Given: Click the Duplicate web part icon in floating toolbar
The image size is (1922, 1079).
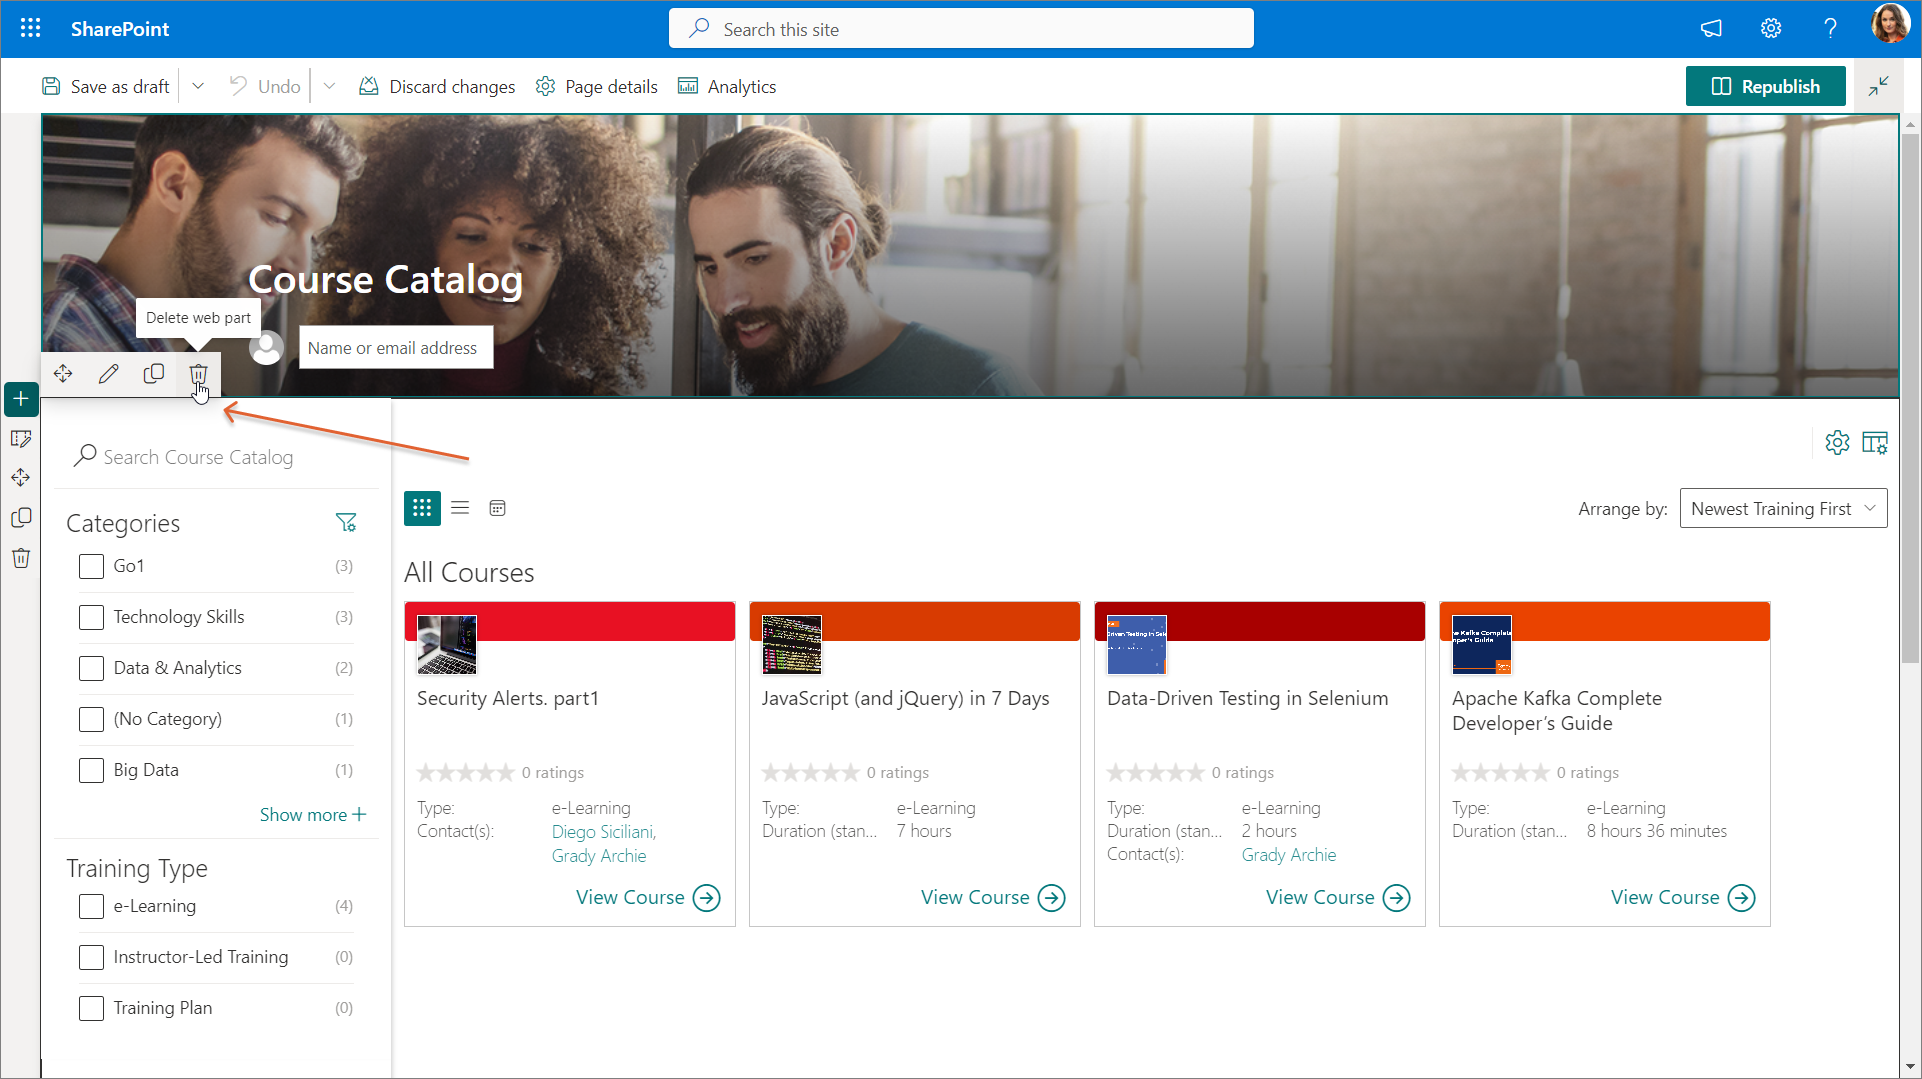Looking at the screenshot, I should (x=154, y=374).
